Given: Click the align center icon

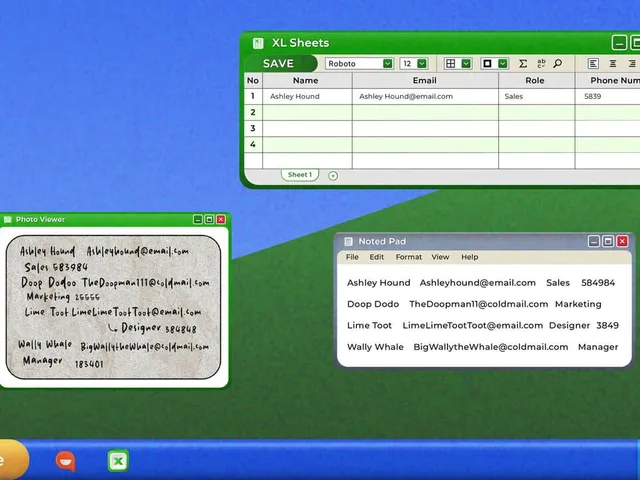Looking at the screenshot, I should pyautogui.click(x=613, y=63).
